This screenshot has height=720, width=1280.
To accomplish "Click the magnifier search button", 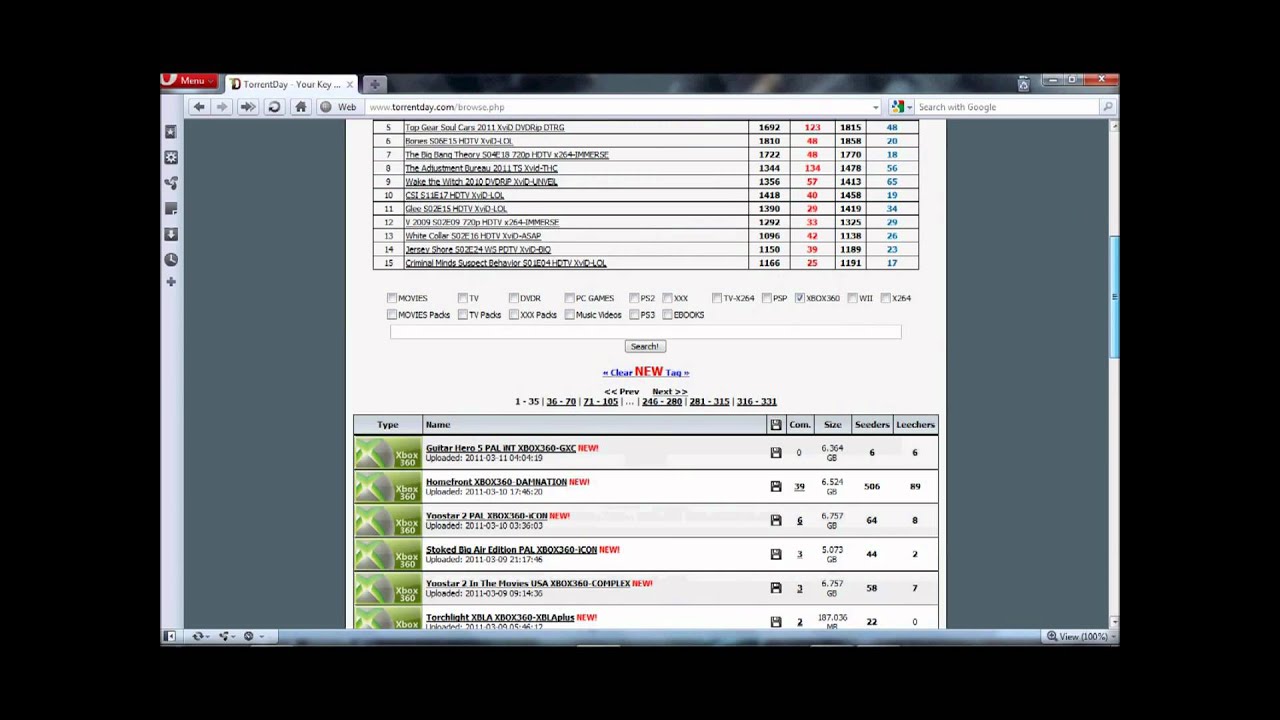I will click(1107, 107).
